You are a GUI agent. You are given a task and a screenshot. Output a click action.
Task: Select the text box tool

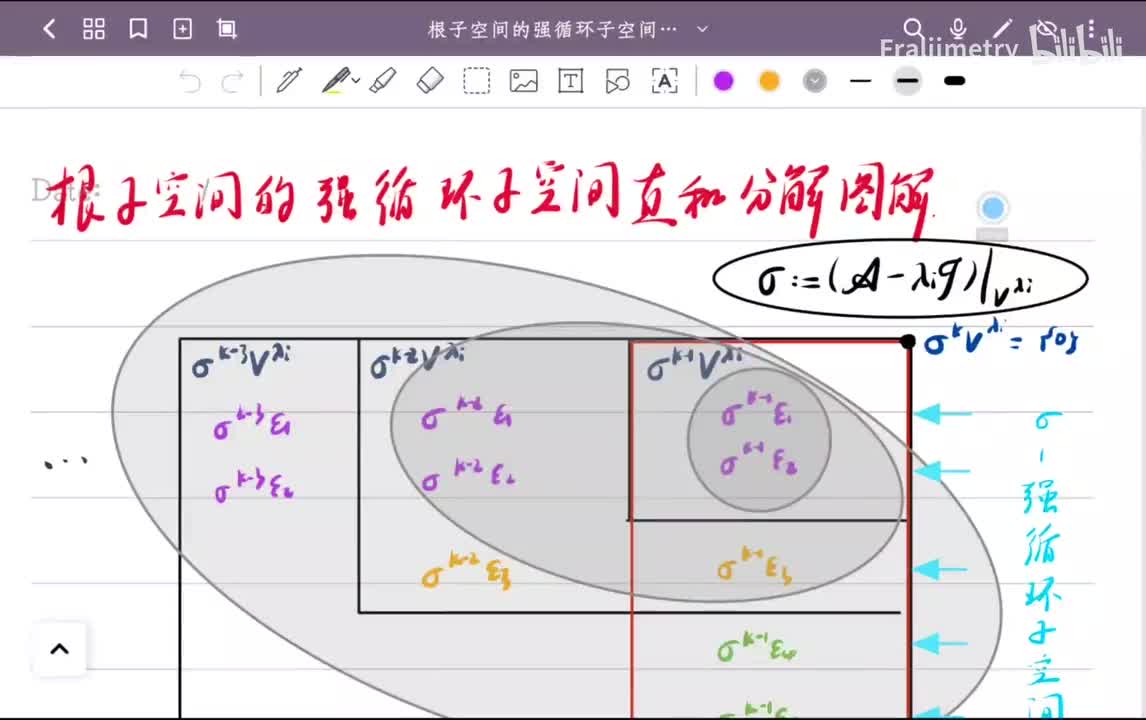point(570,80)
